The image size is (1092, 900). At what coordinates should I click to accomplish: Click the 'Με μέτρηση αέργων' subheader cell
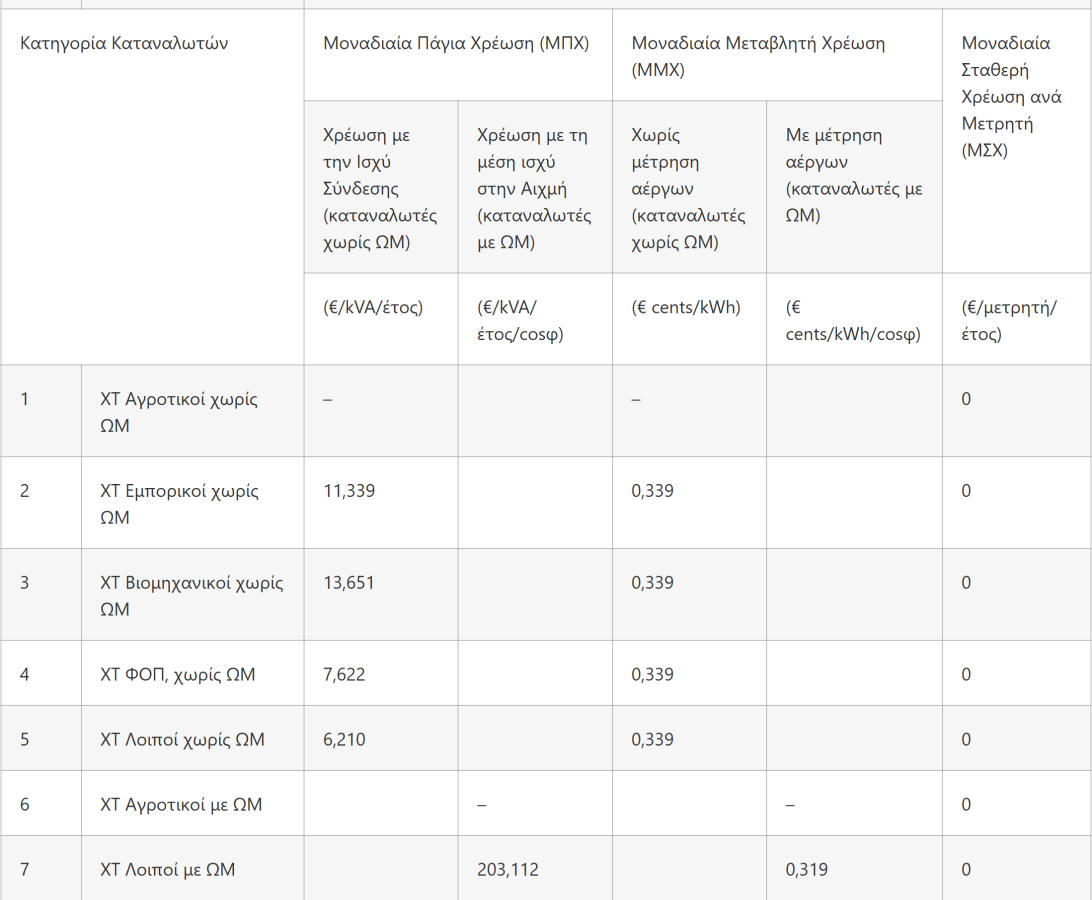tap(853, 175)
